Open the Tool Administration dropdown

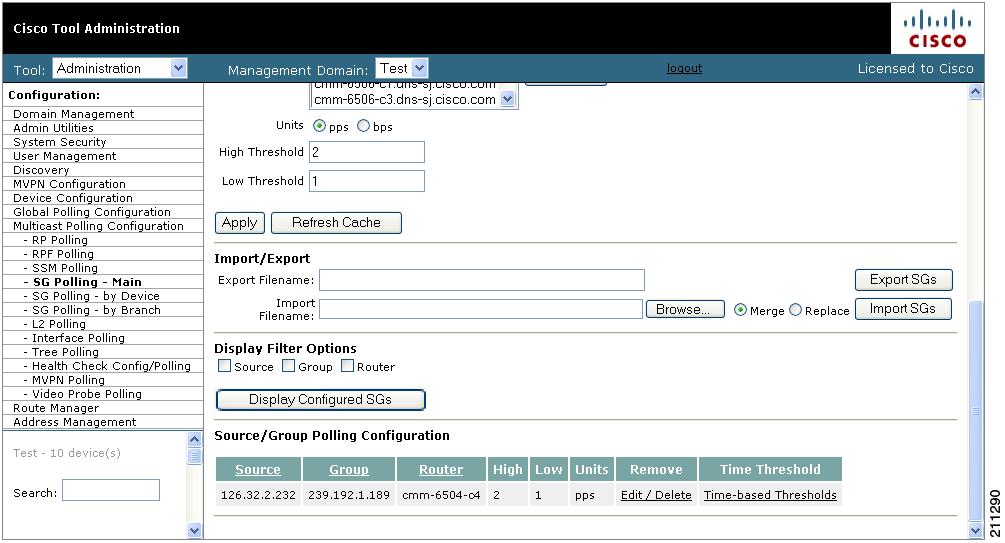tap(120, 69)
